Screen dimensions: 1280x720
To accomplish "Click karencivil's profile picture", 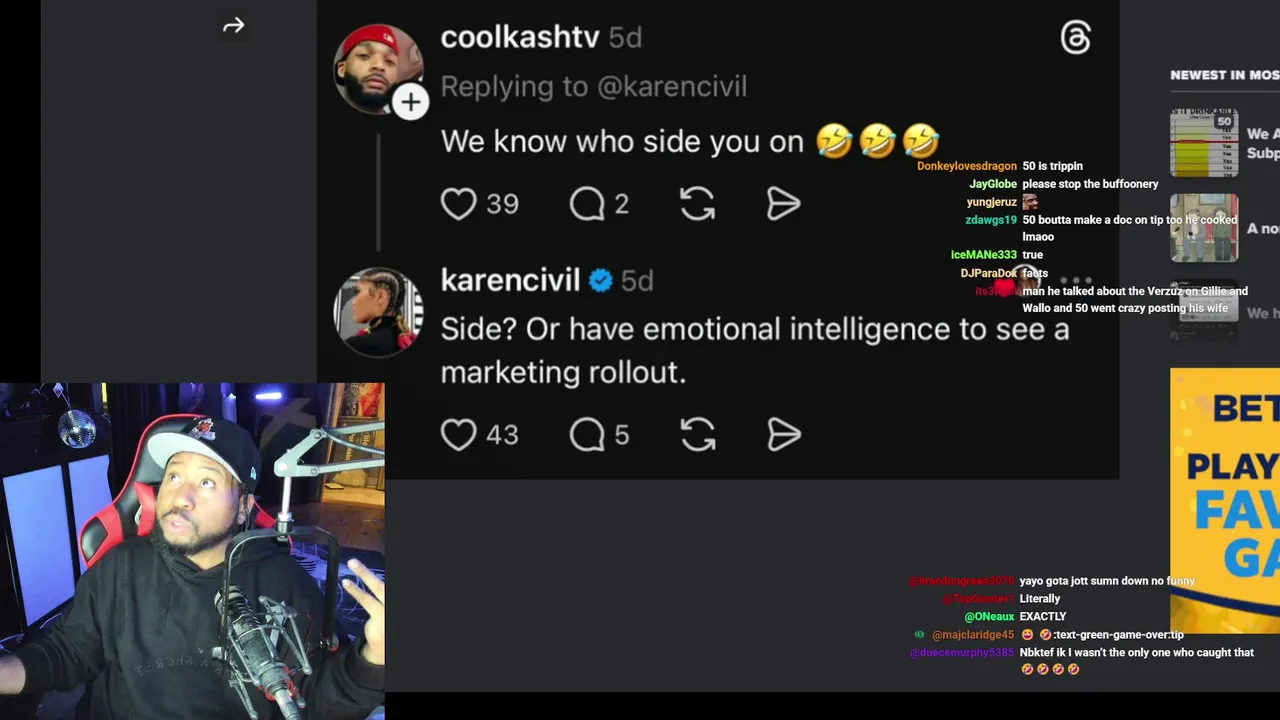I will click(378, 311).
